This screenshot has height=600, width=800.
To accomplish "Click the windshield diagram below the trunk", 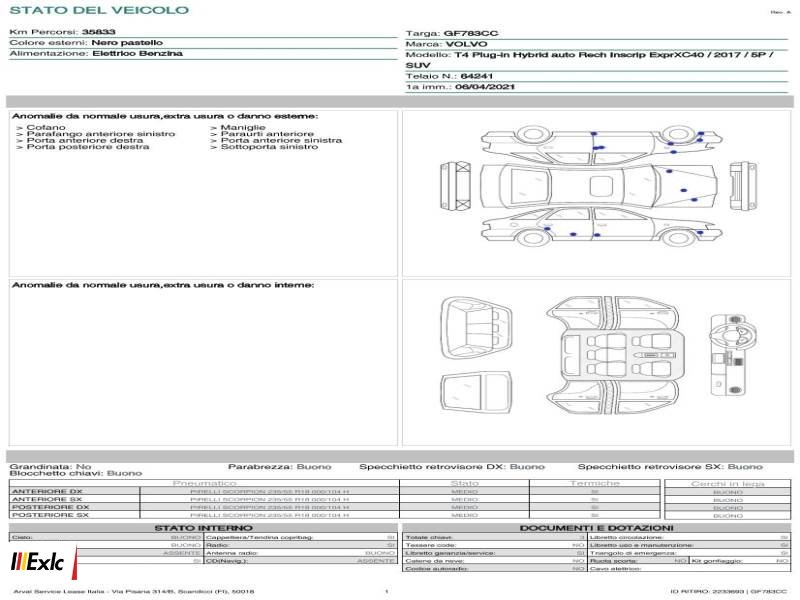I will click(476, 392).
